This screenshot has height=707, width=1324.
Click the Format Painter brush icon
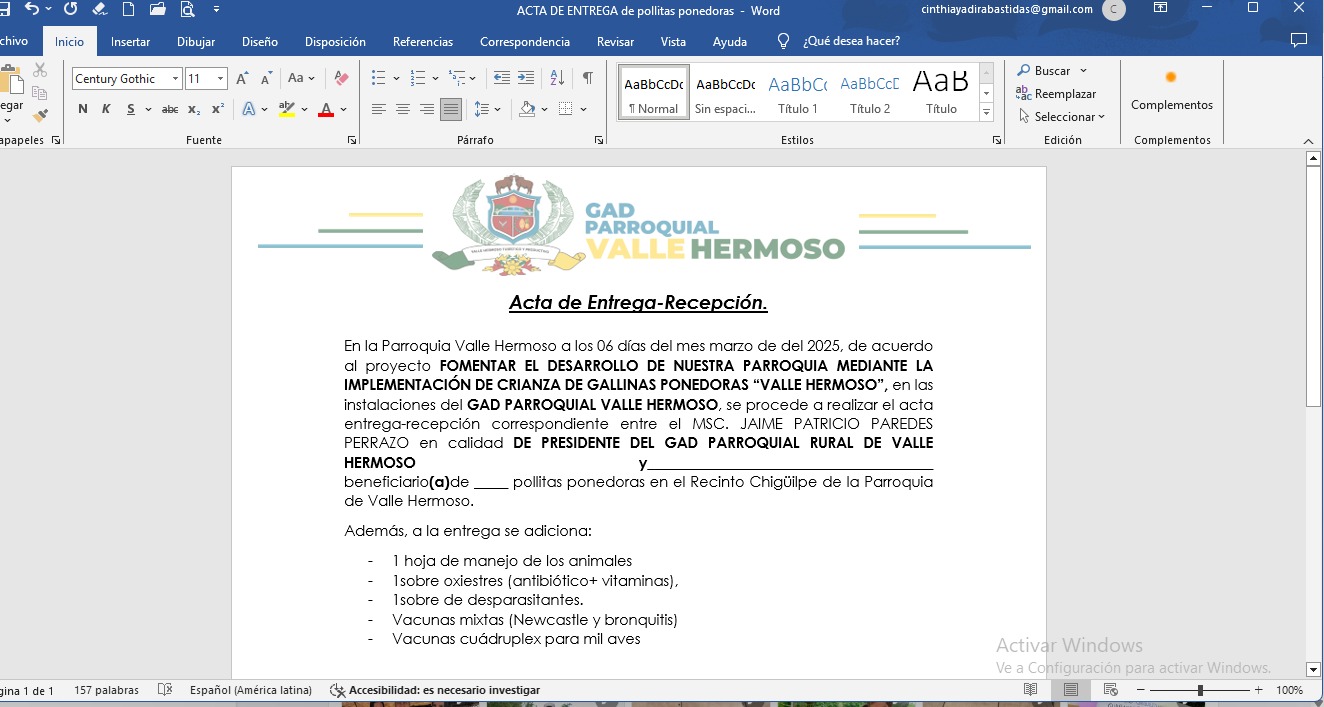click(40, 116)
